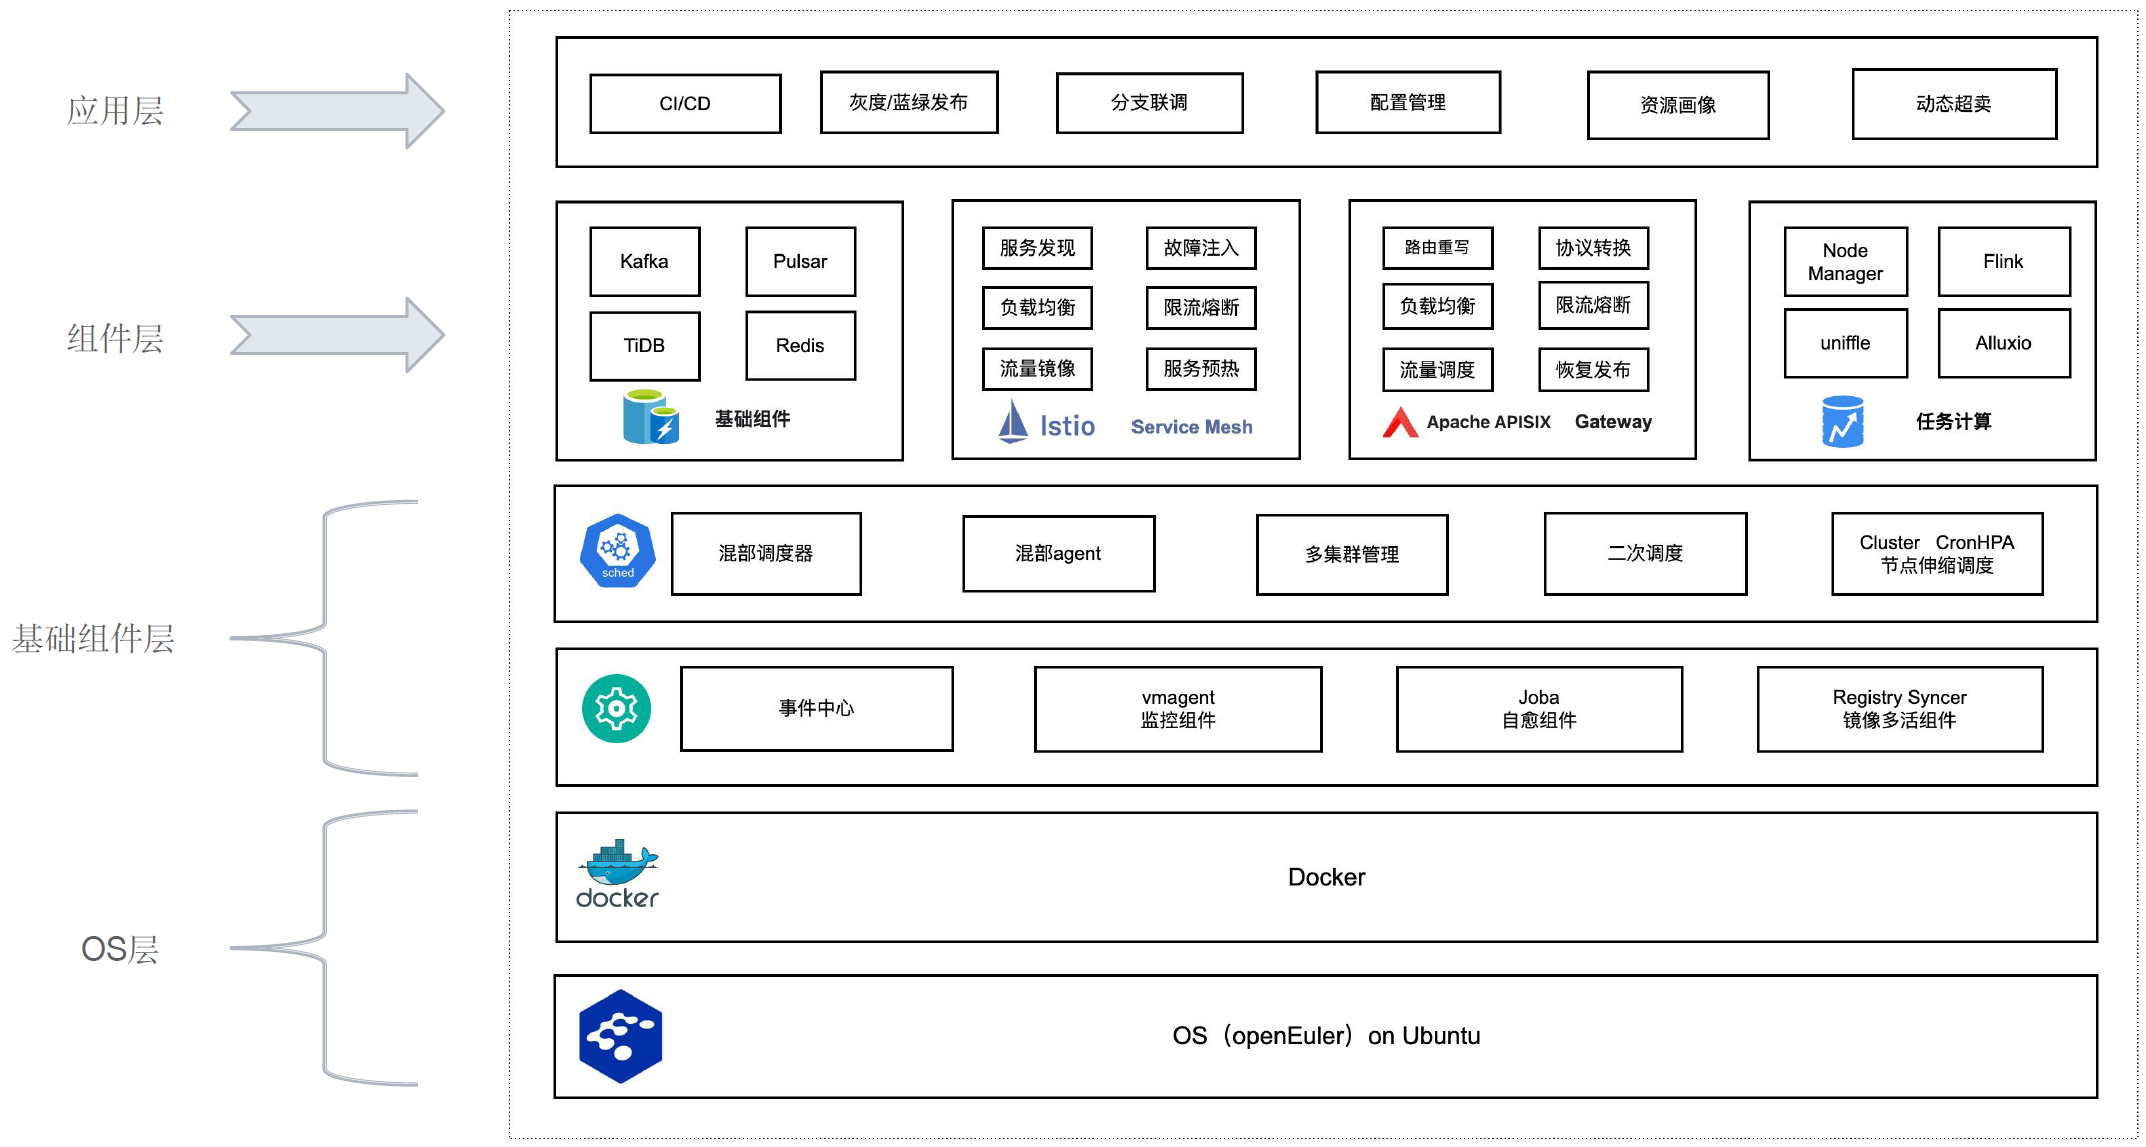Click the 服务预热 box

1201,369
